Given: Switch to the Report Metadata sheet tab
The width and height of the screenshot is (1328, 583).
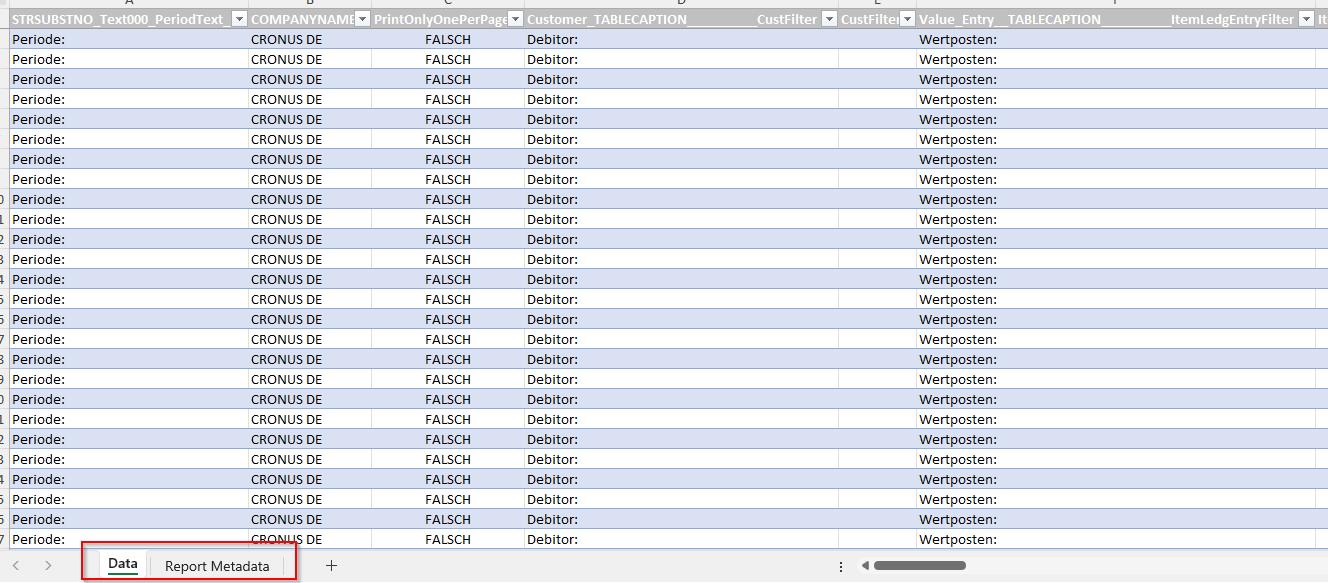Looking at the screenshot, I should 217,566.
